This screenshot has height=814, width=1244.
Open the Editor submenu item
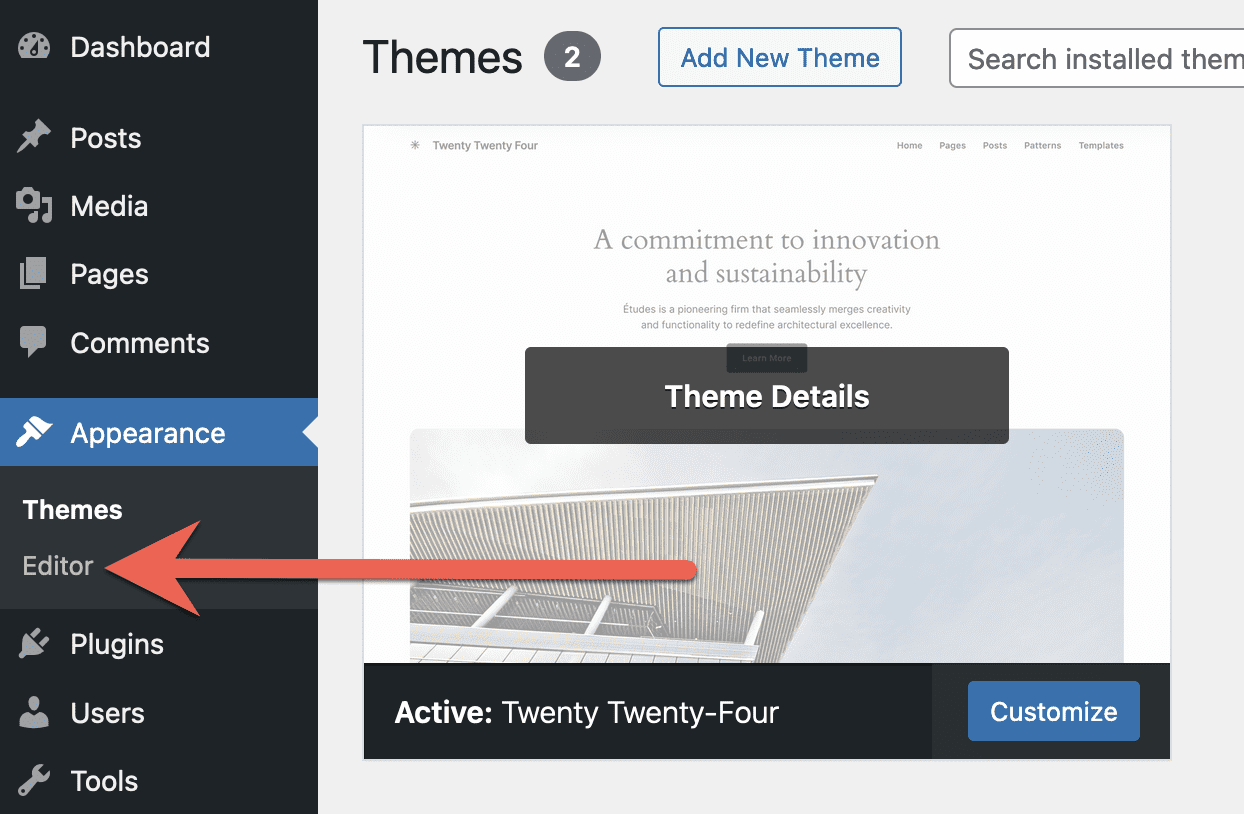coord(58,566)
